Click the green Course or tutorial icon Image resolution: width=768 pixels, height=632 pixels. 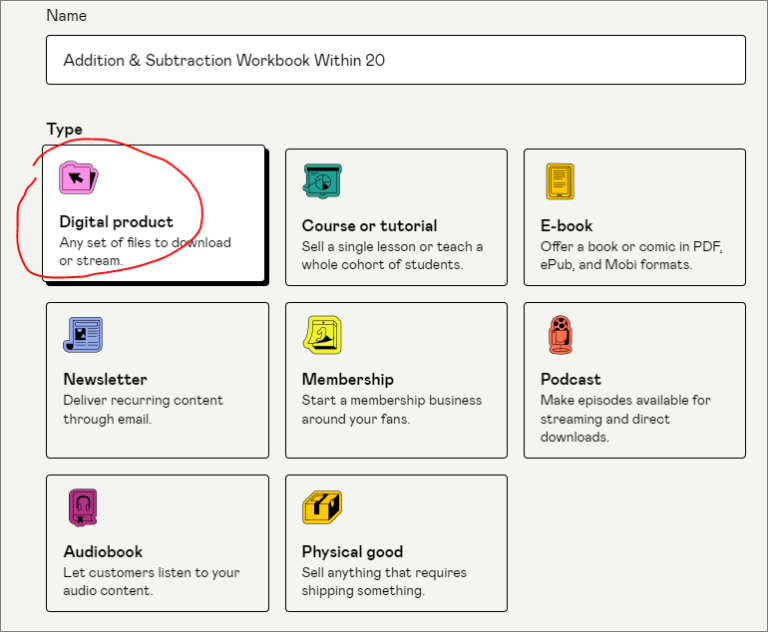[322, 181]
